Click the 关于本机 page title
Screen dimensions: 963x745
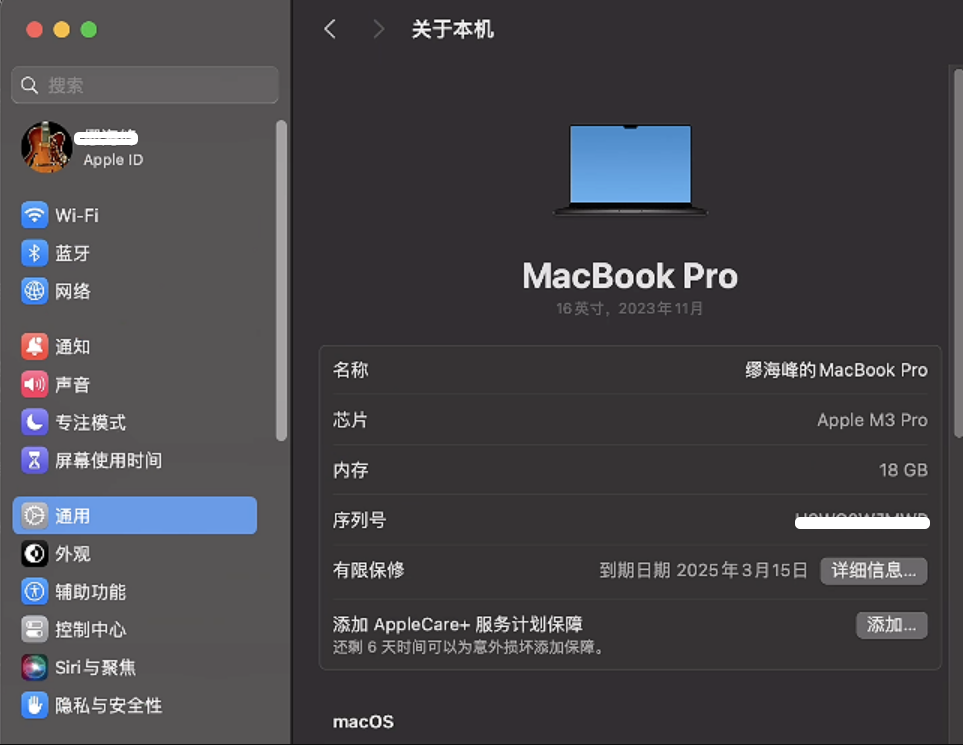click(453, 29)
